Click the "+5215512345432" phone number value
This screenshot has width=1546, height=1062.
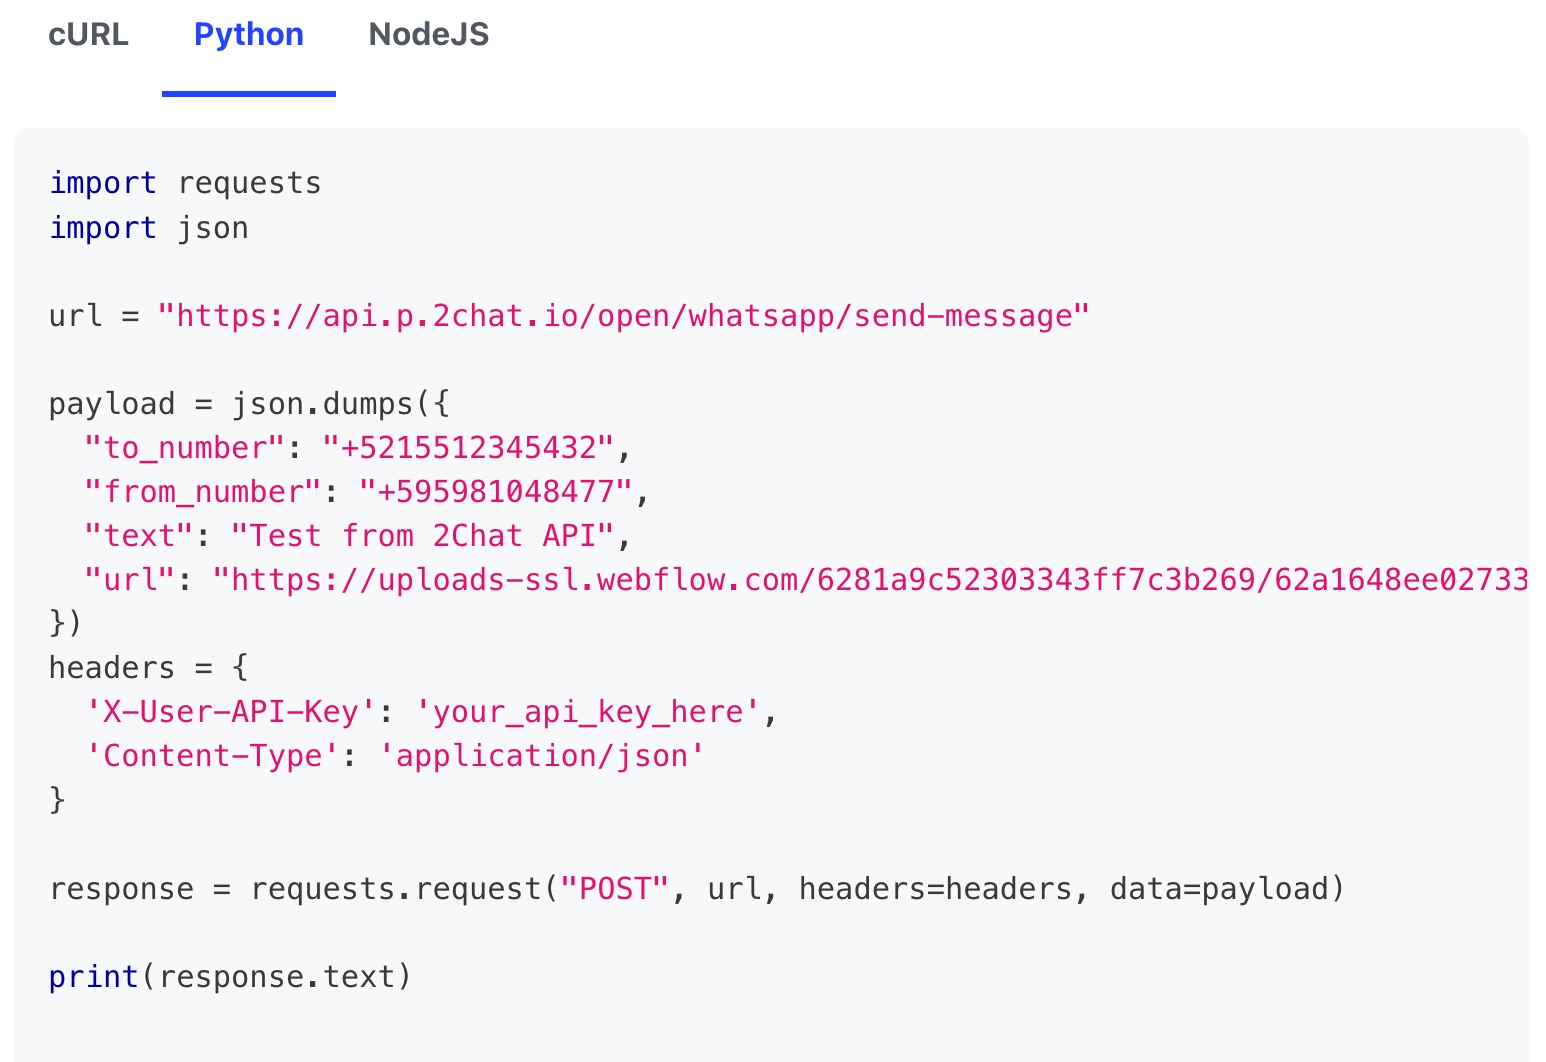pyautogui.click(x=468, y=448)
